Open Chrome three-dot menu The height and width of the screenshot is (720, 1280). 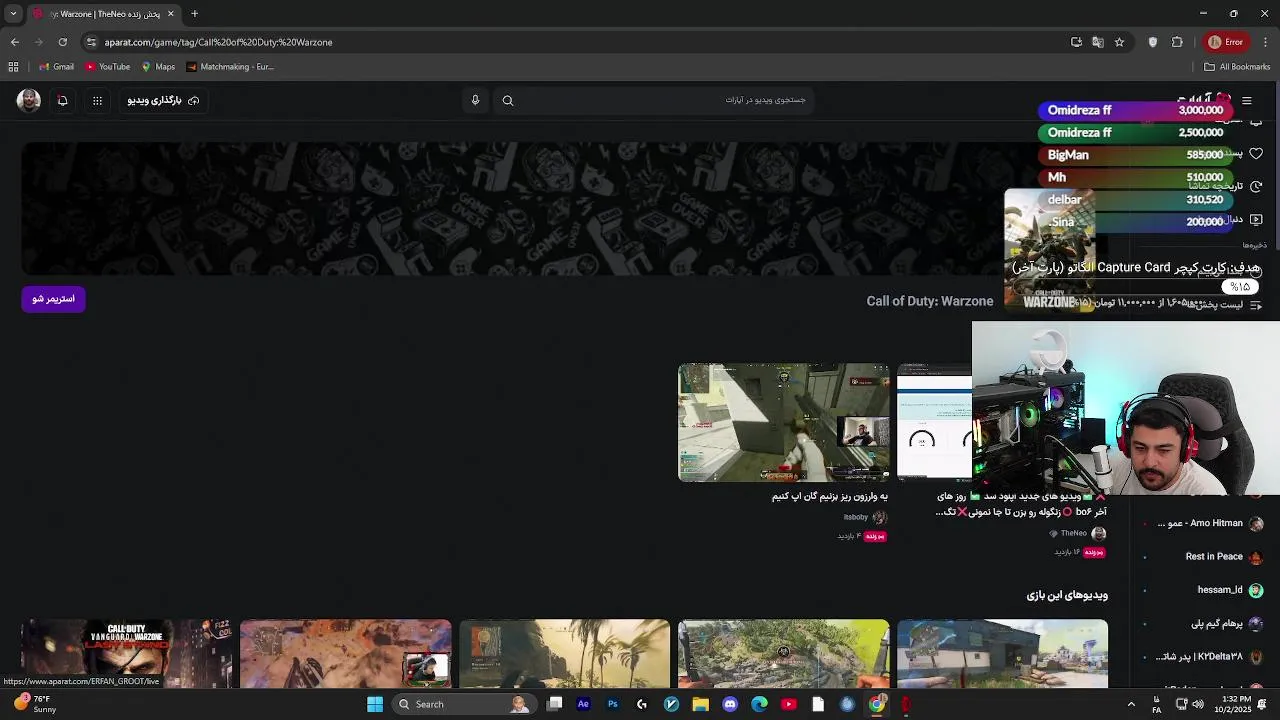pyautogui.click(x=1265, y=42)
